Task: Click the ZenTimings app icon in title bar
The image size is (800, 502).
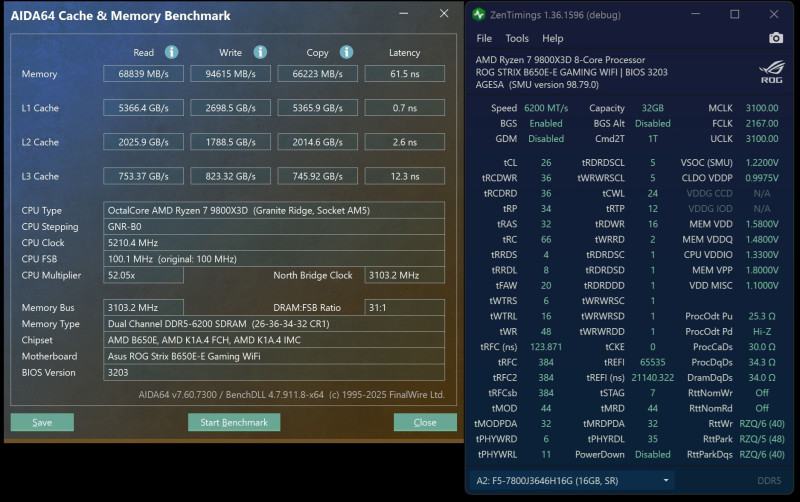Action: coord(479,14)
